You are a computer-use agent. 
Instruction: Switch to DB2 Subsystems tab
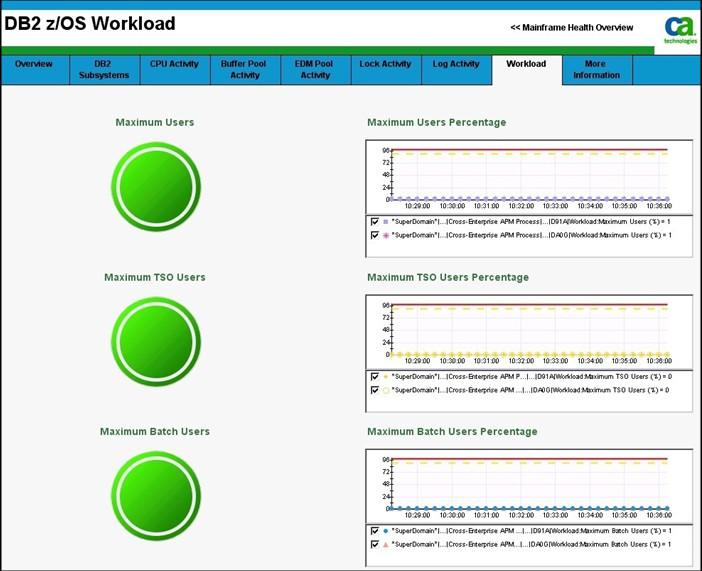click(x=105, y=69)
